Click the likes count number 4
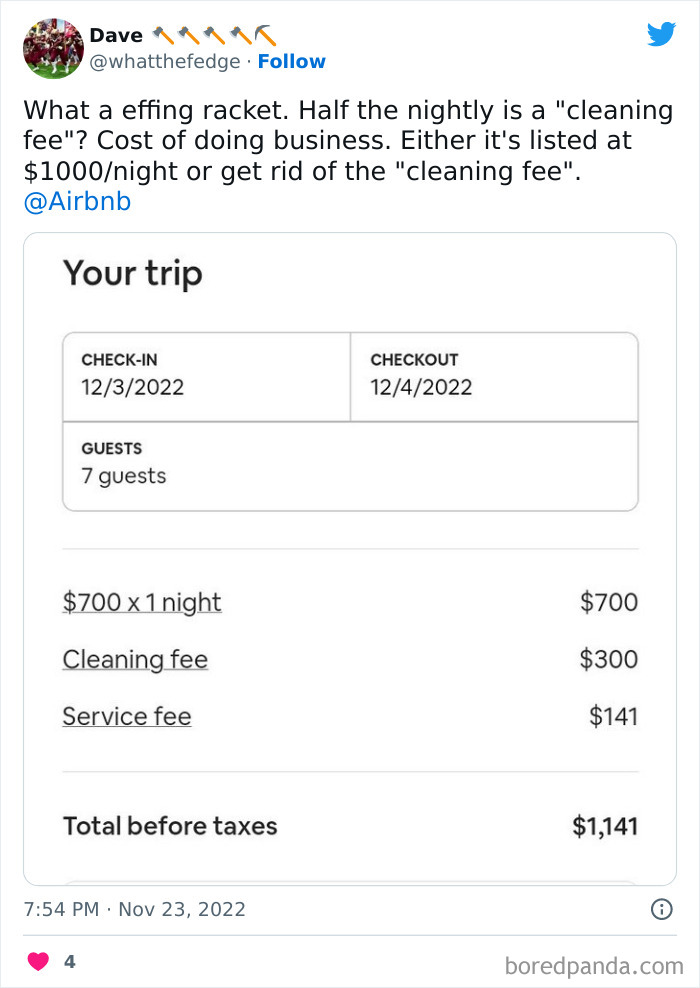Image resolution: width=700 pixels, height=988 pixels. click(x=69, y=962)
